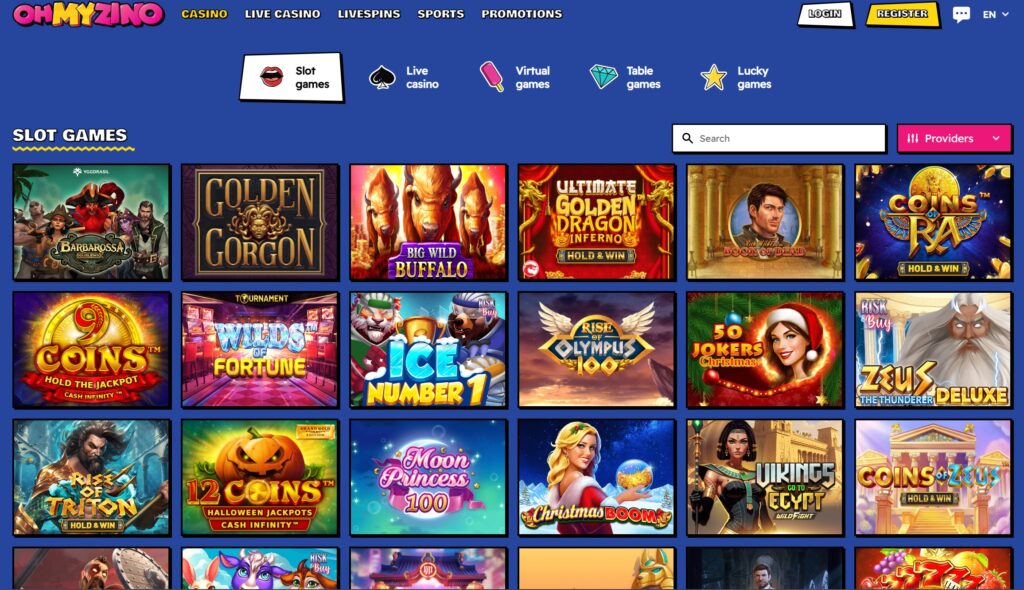Select the spade Live casino icon
Viewport: 1024px width, 590px height.
382,77
